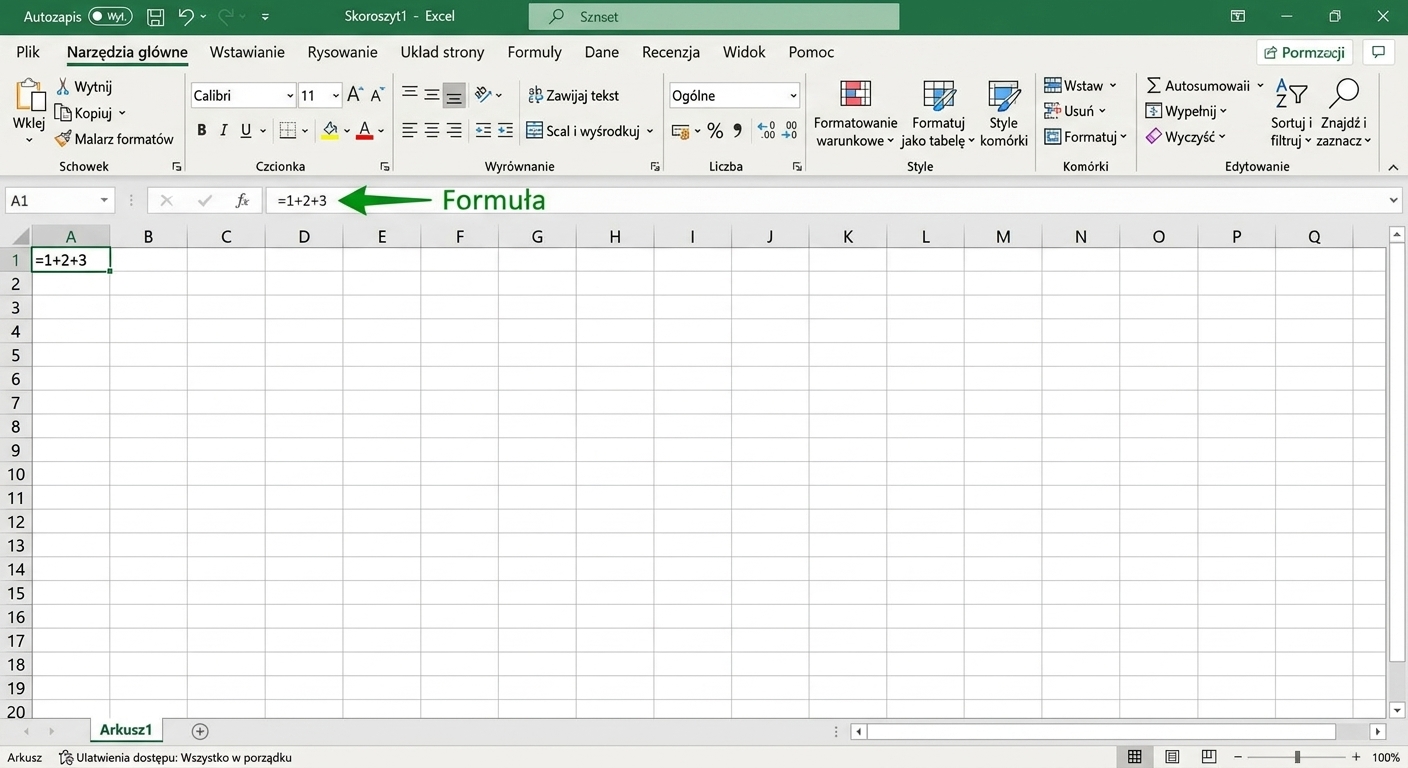Switch to Widok tab
The height and width of the screenshot is (768, 1408).
point(744,52)
